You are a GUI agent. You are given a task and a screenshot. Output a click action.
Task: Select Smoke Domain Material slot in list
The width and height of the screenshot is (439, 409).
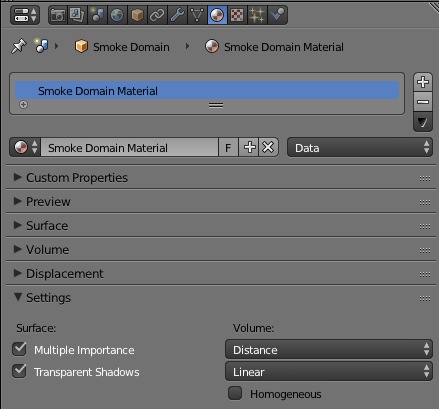pyautogui.click(x=207, y=91)
